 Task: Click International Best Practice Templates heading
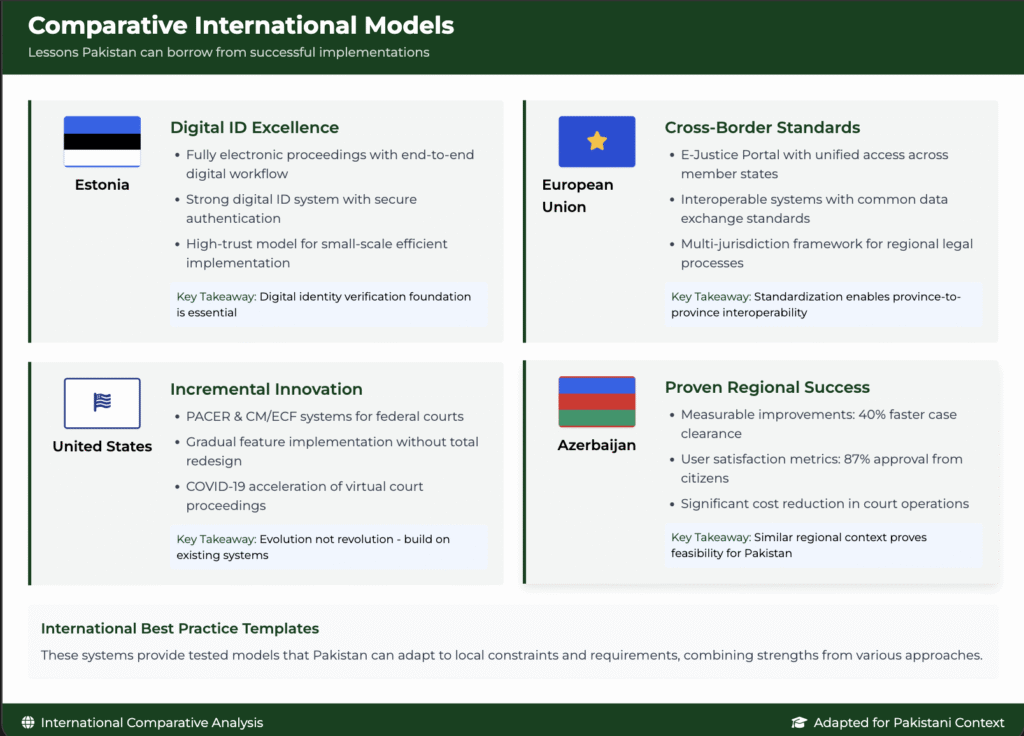click(180, 629)
